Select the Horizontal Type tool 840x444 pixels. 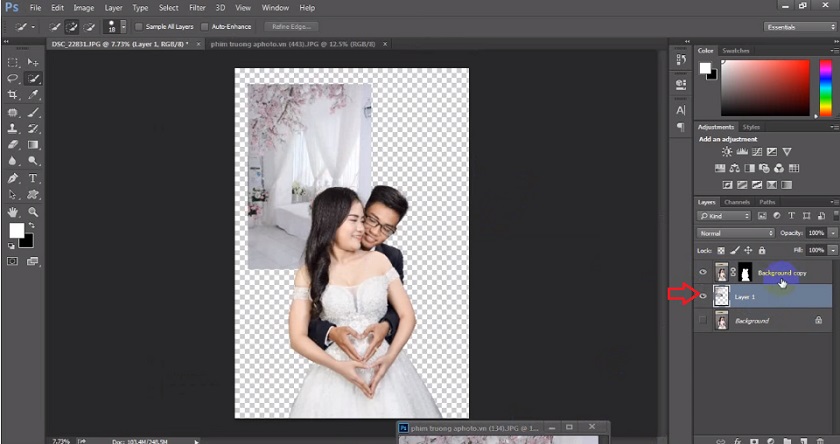33,178
